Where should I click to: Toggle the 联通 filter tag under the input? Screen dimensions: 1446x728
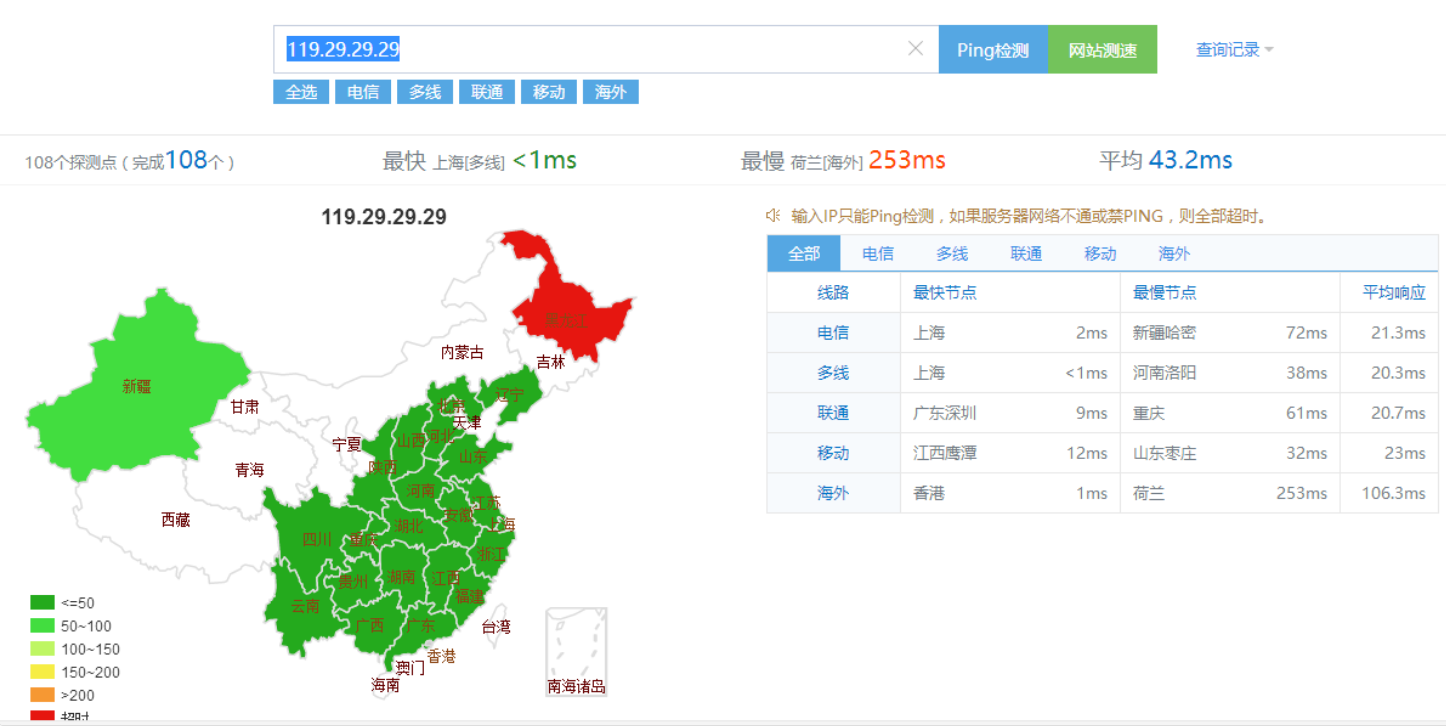tap(487, 92)
